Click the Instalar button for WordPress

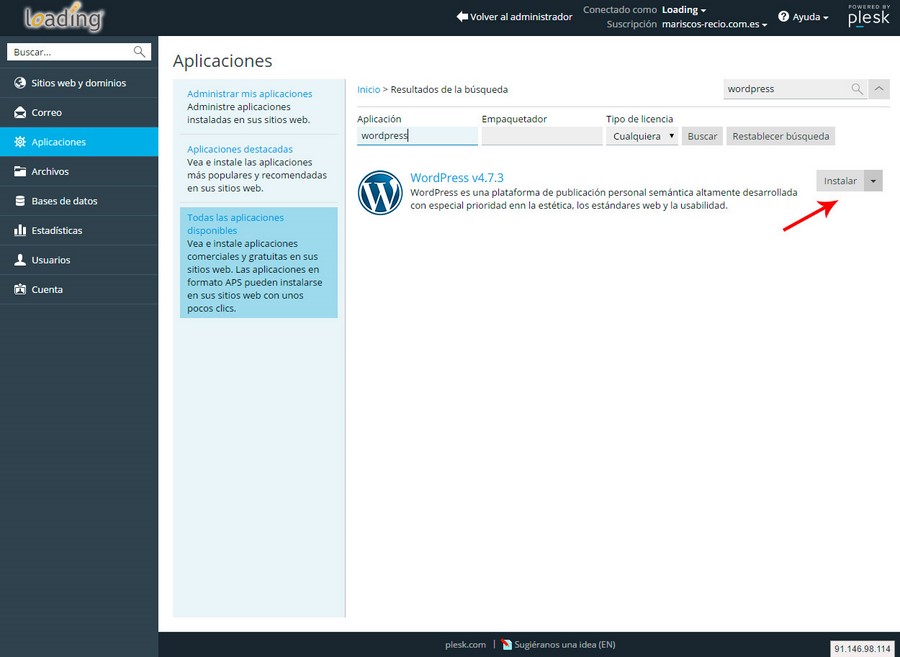[840, 181]
